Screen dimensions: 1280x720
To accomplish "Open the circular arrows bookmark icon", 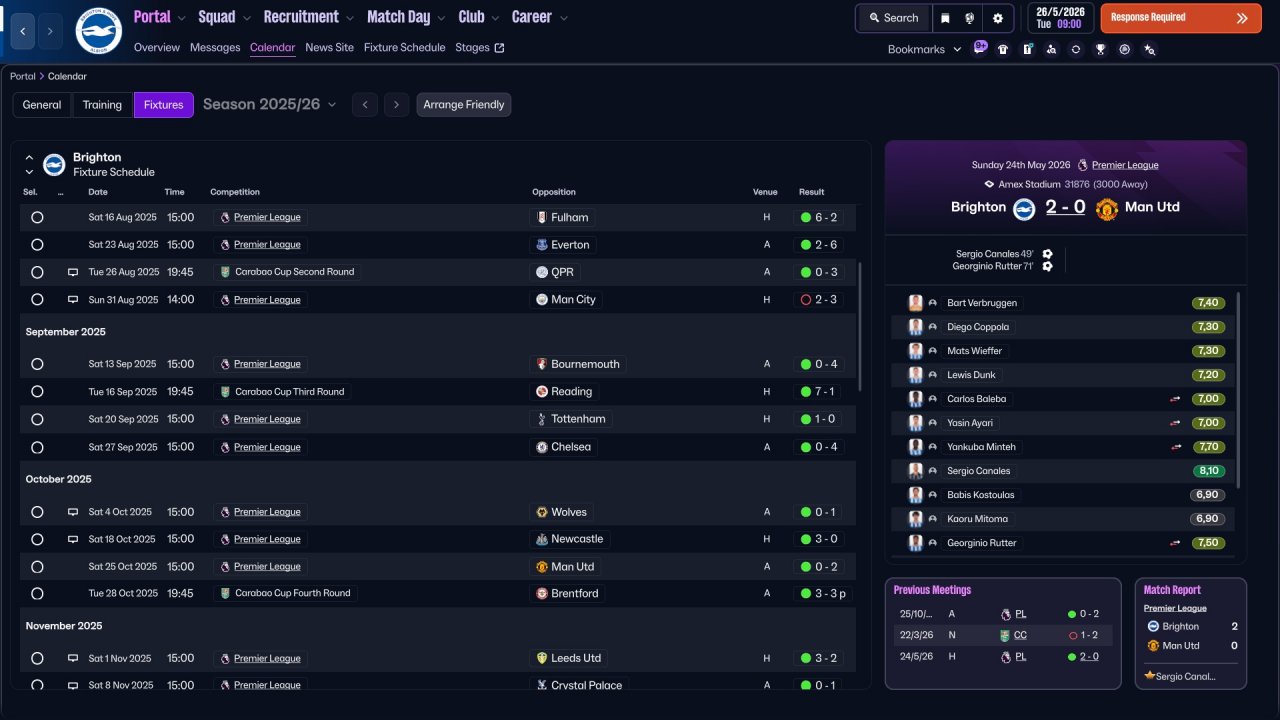I will pyautogui.click(x=1075, y=49).
